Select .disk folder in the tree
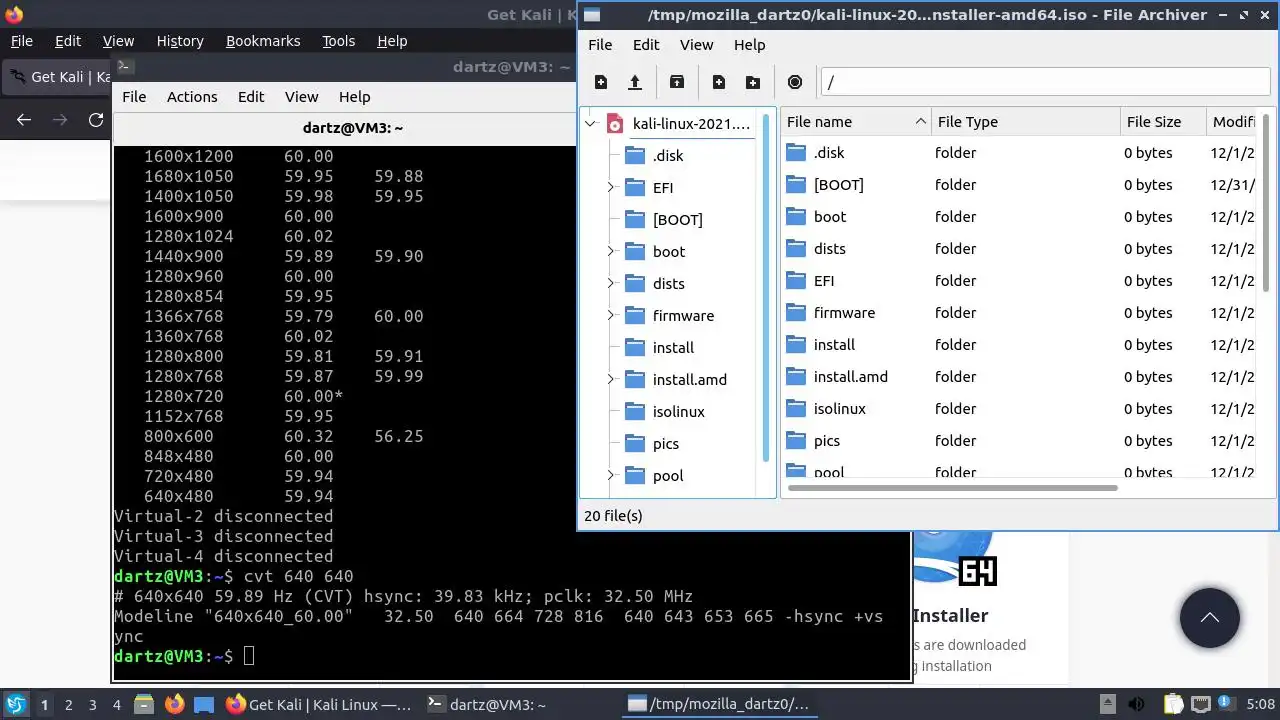 point(668,155)
